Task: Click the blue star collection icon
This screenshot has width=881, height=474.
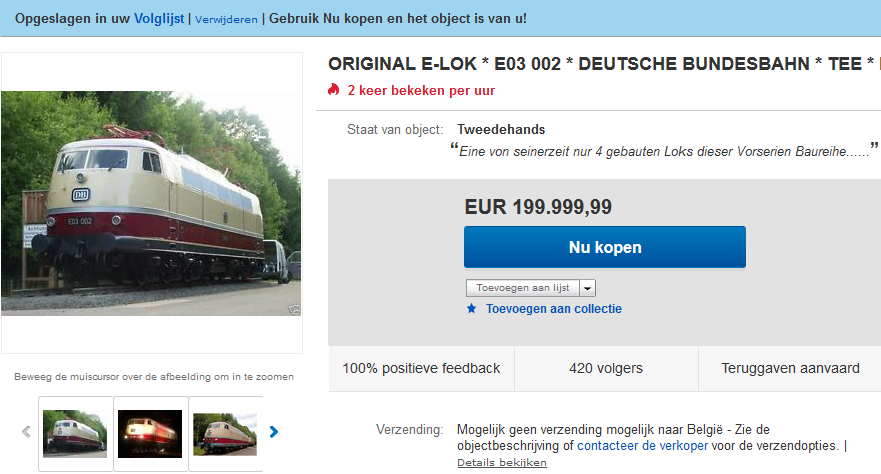Action: tap(471, 308)
